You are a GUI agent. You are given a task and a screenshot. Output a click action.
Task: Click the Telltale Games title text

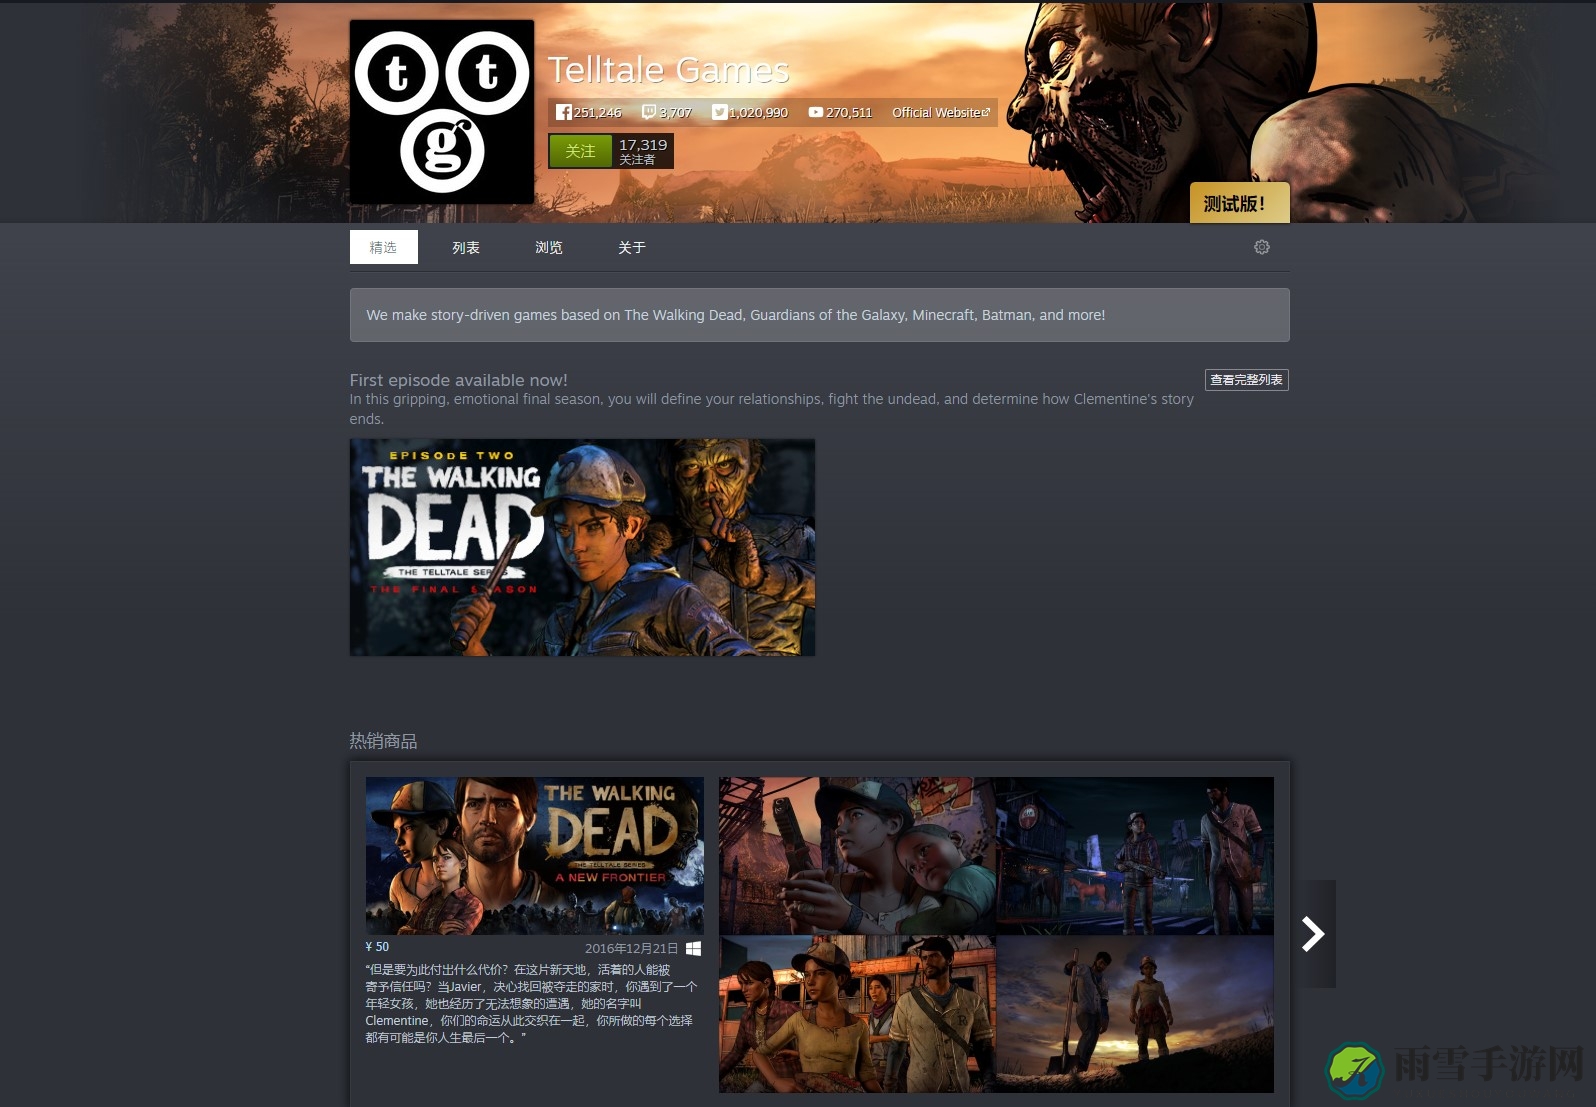tap(668, 70)
